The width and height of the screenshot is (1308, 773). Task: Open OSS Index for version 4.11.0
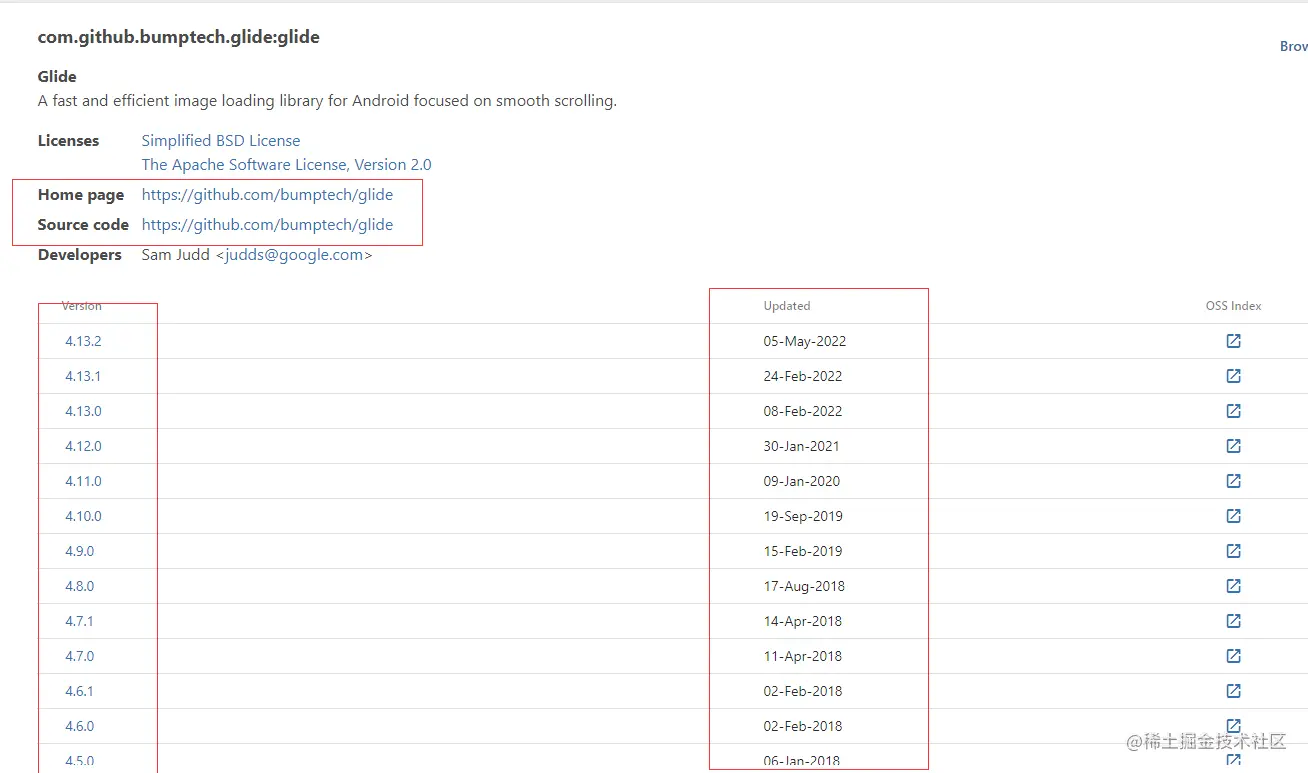tap(1233, 481)
